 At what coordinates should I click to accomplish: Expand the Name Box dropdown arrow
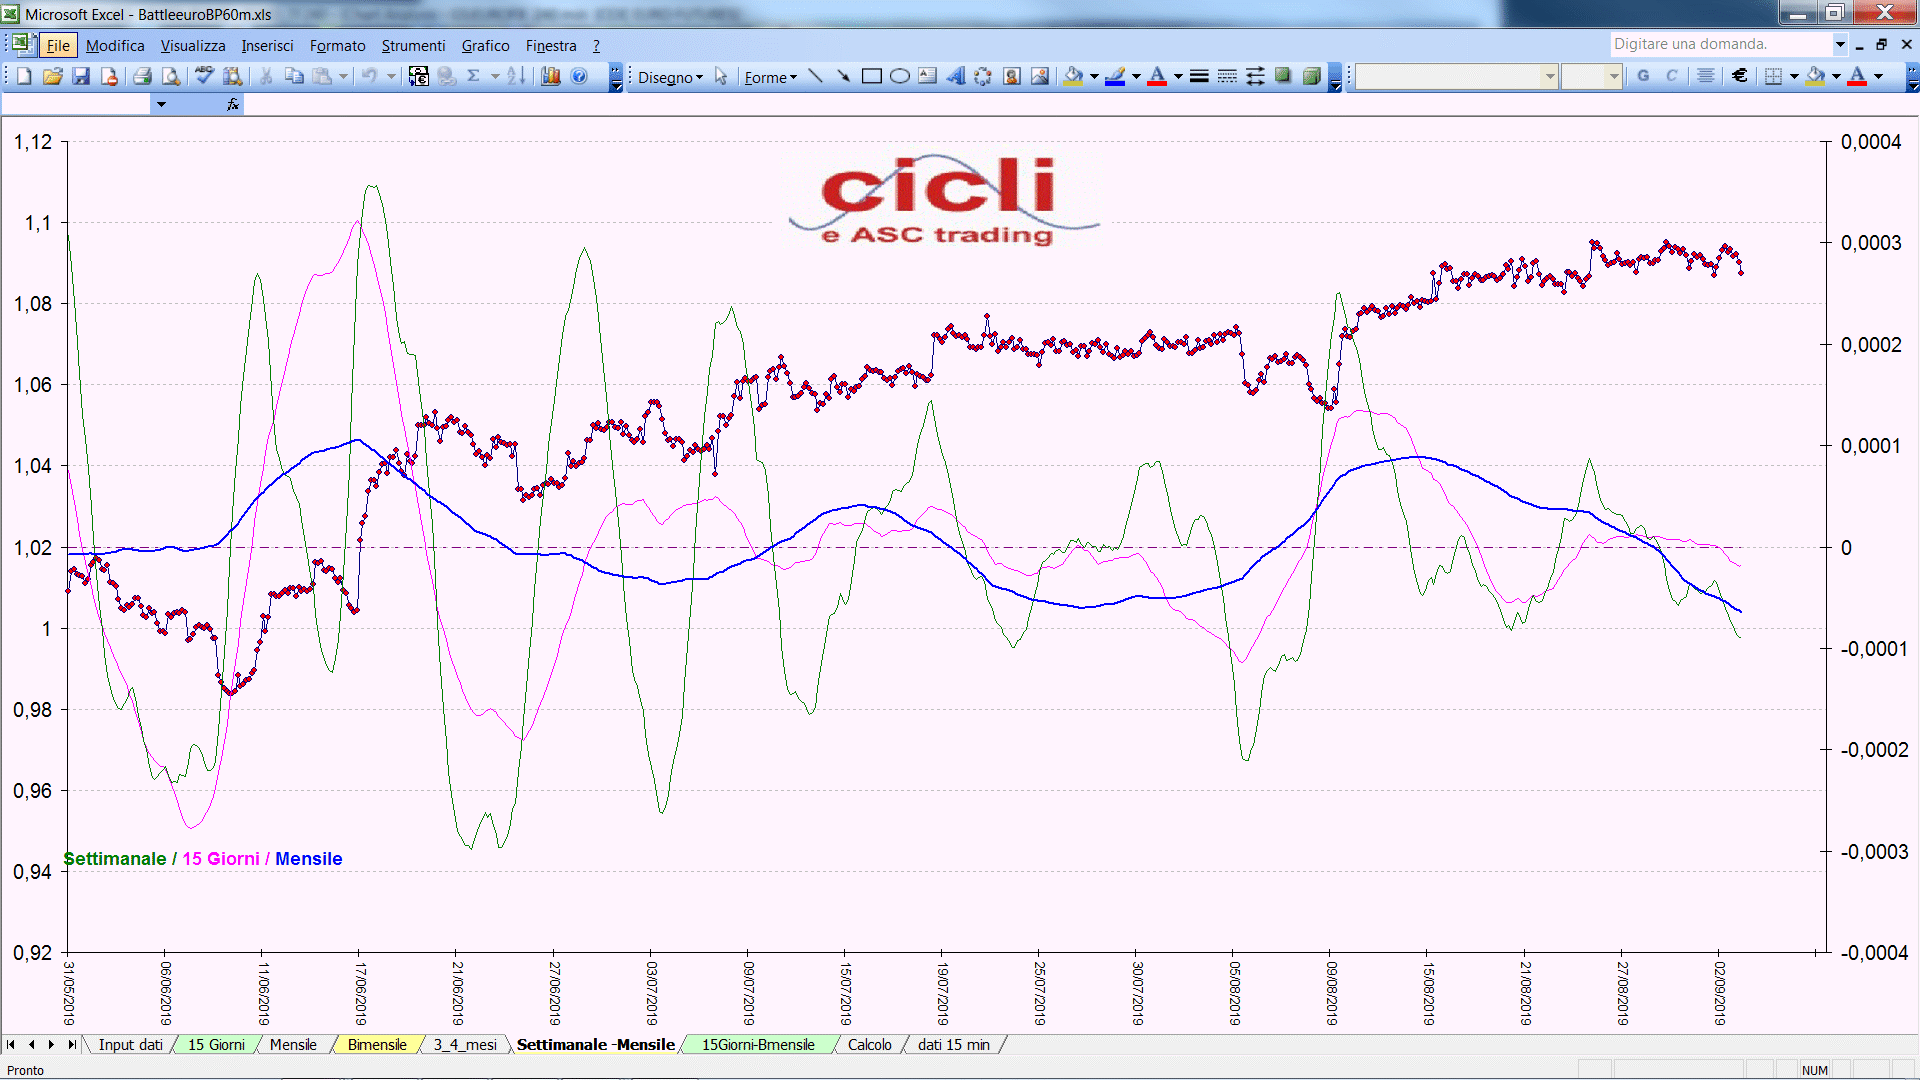[x=161, y=104]
